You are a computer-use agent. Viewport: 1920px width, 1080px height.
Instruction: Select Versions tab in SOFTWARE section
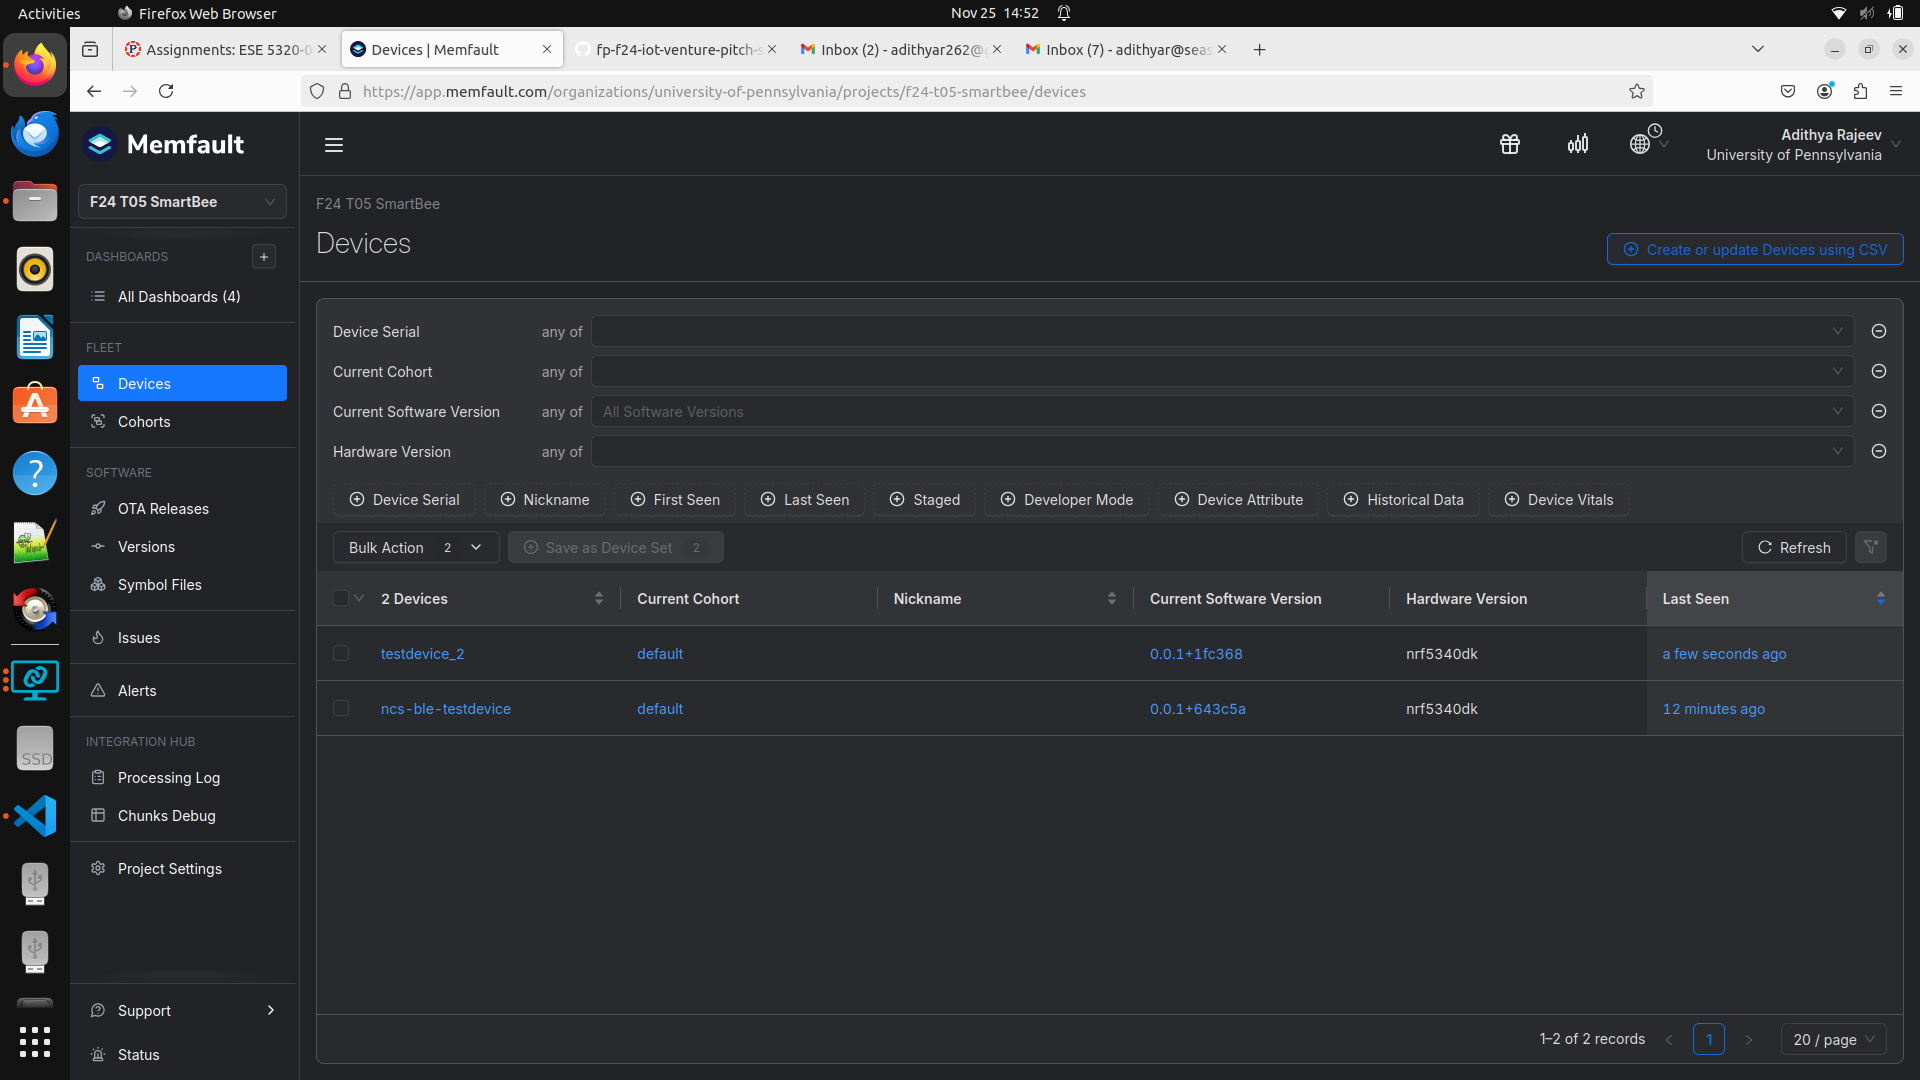click(x=146, y=546)
